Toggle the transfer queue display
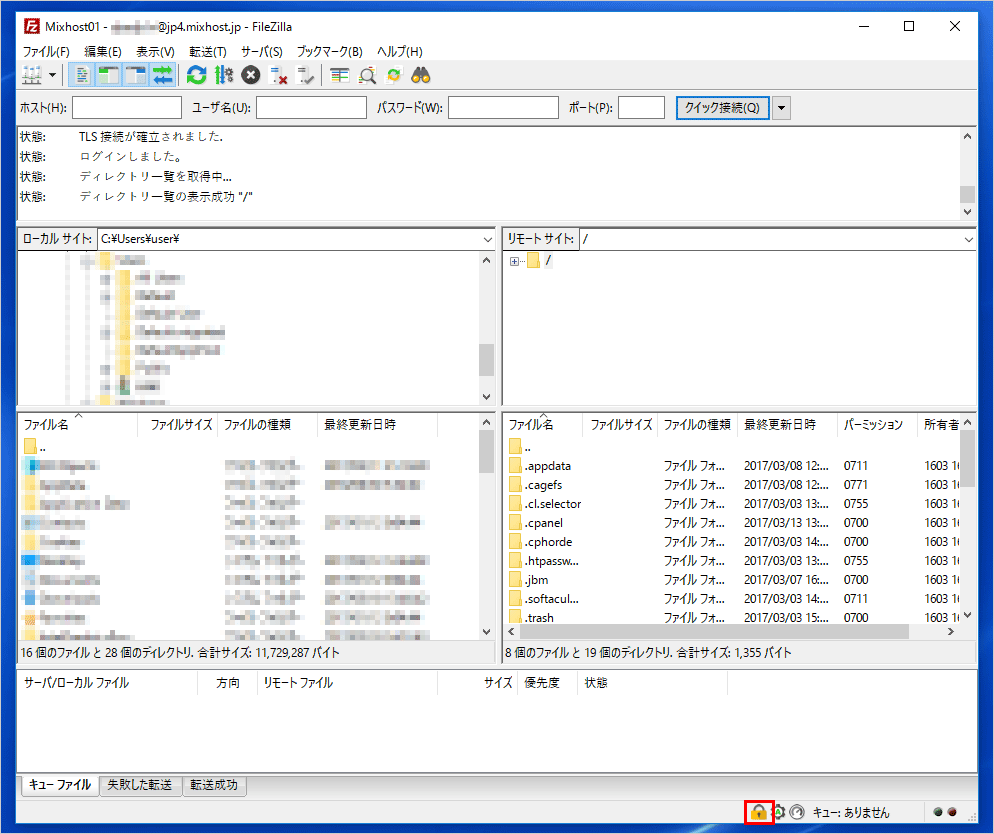This screenshot has width=994, height=834. click(163, 75)
